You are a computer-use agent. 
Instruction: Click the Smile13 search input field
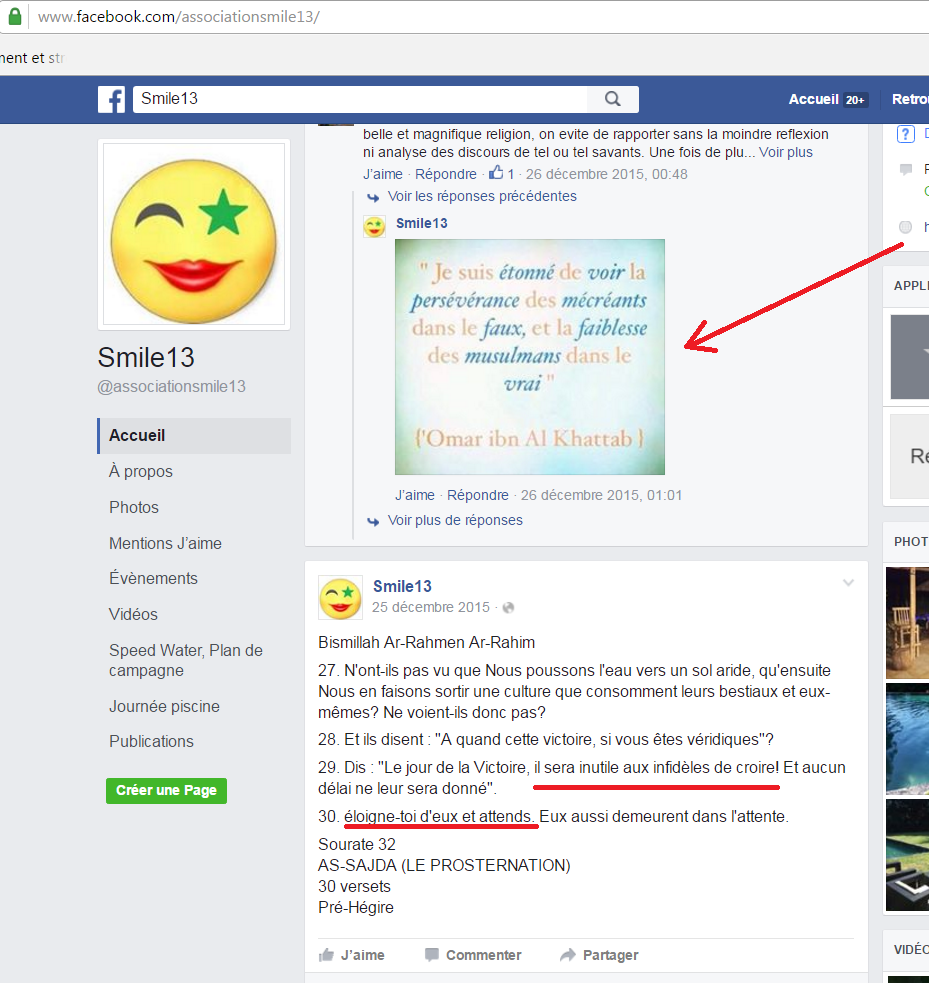pos(360,99)
